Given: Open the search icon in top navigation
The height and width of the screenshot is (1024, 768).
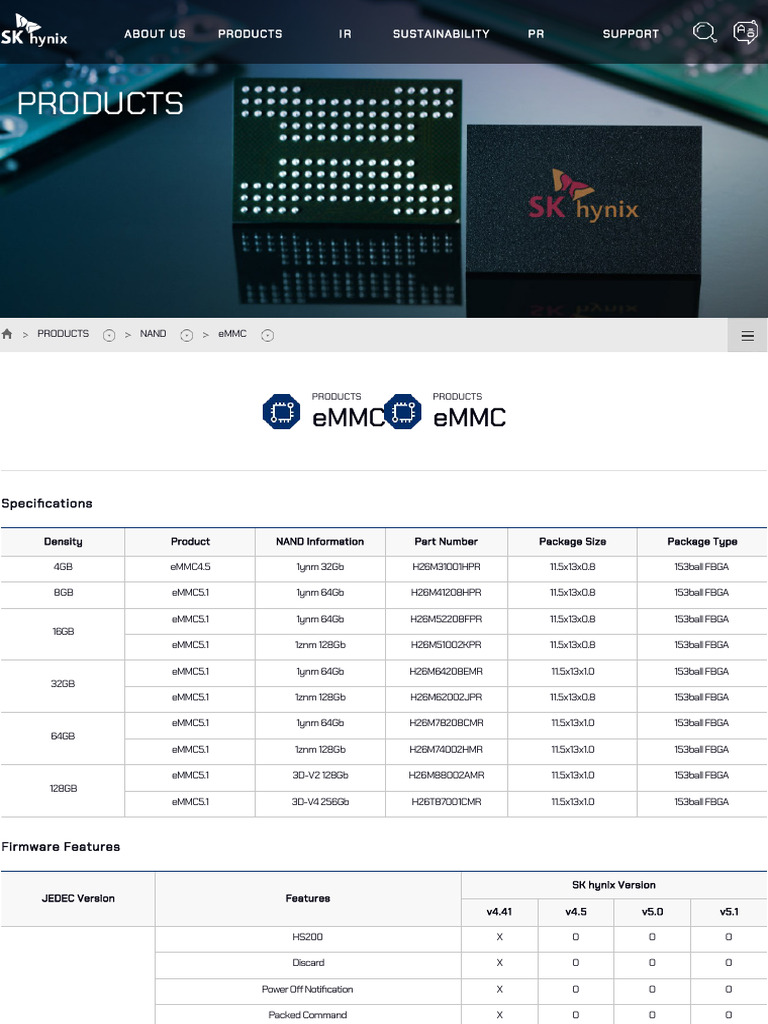Looking at the screenshot, I should (x=704, y=32).
